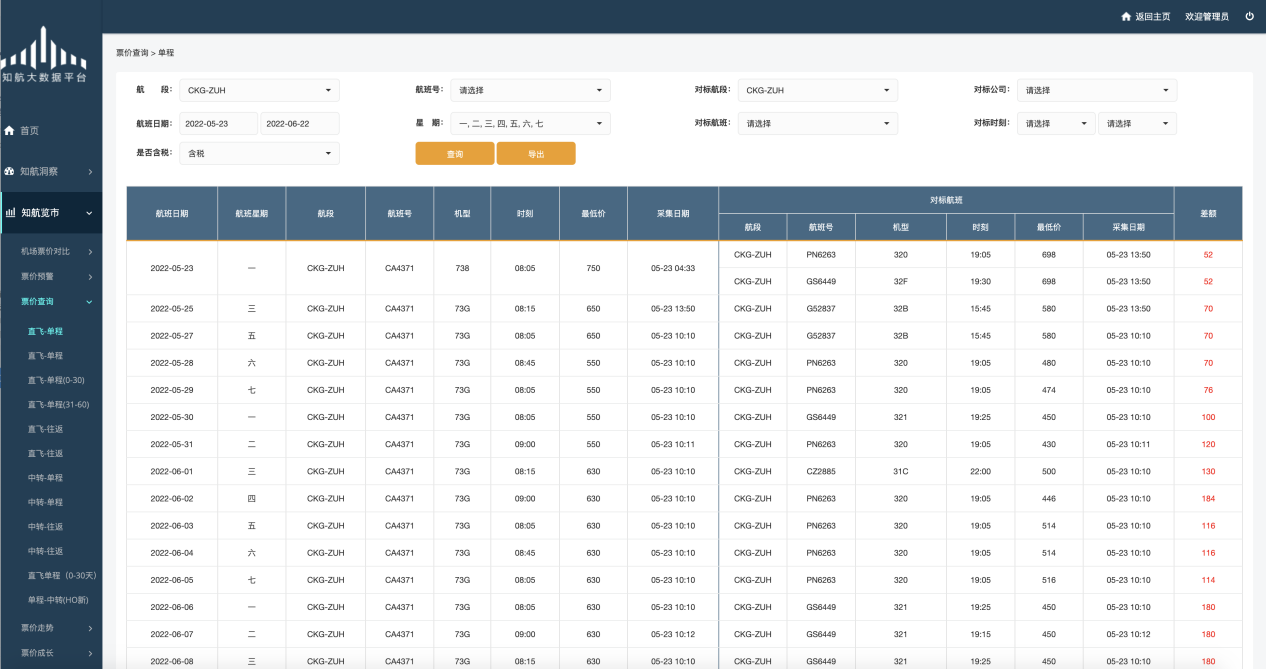The height and width of the screenshot is (669, 1266).
Task: Click the 知航洞察 dashboard icon in sidebar
Action: 10,171
